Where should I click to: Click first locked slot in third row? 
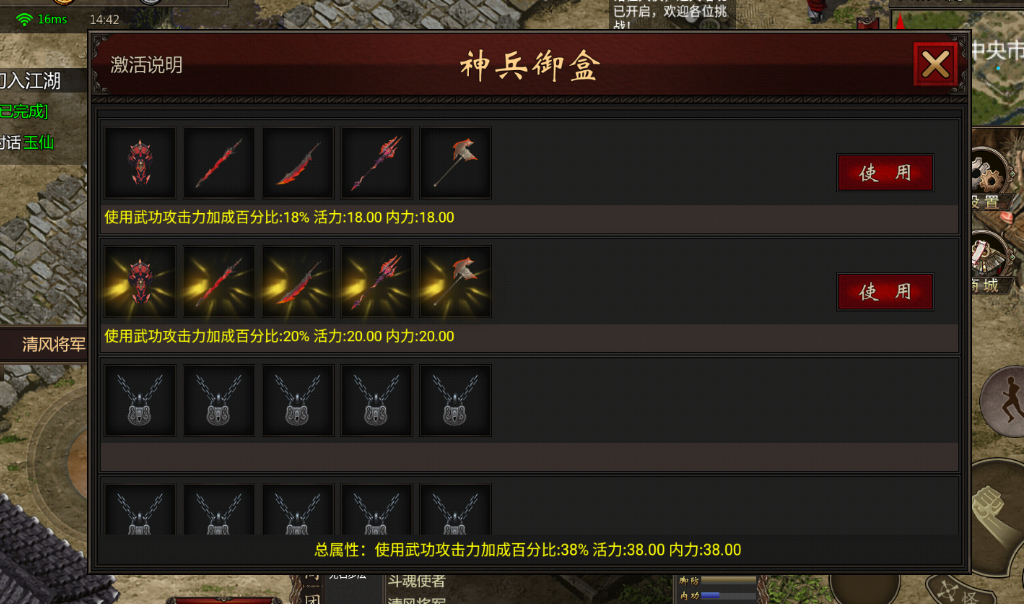(x=140, y=400)
